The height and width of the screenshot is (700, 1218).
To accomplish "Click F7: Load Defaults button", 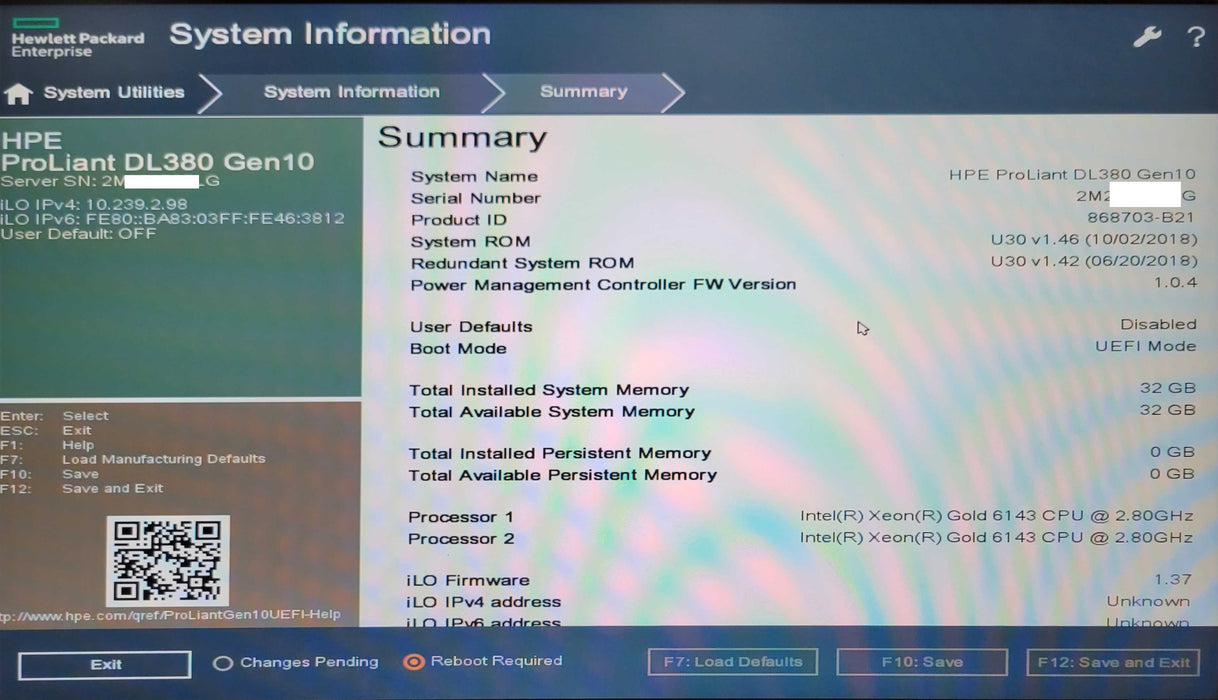I will 732,662.
